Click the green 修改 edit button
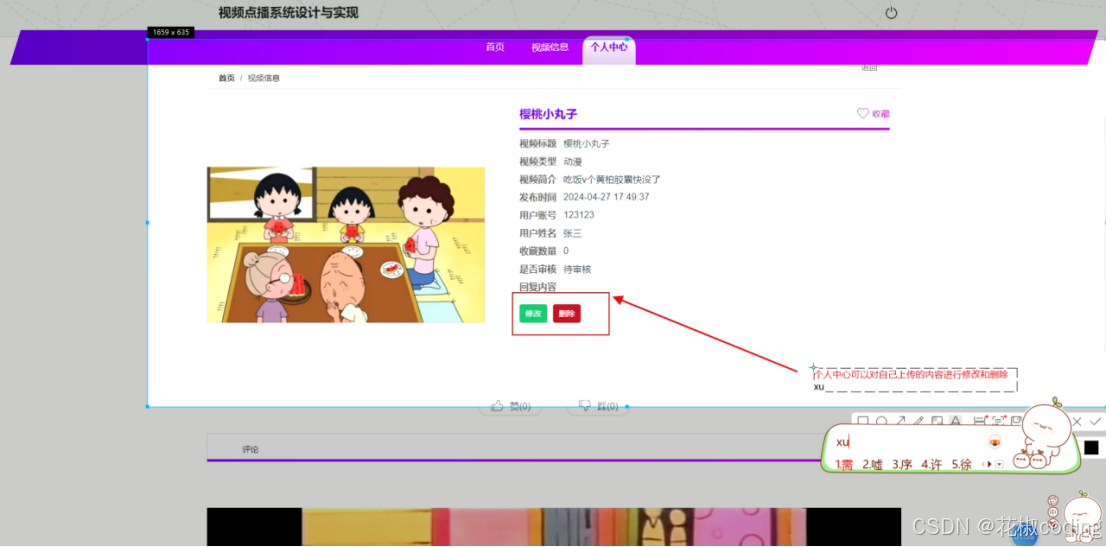This screenshot has height=547, width=1106. click(533, 314)
